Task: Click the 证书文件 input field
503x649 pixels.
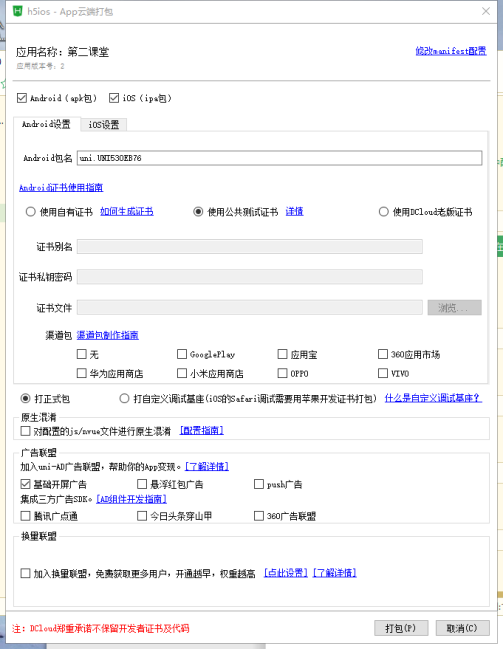Action: point(250,308)
